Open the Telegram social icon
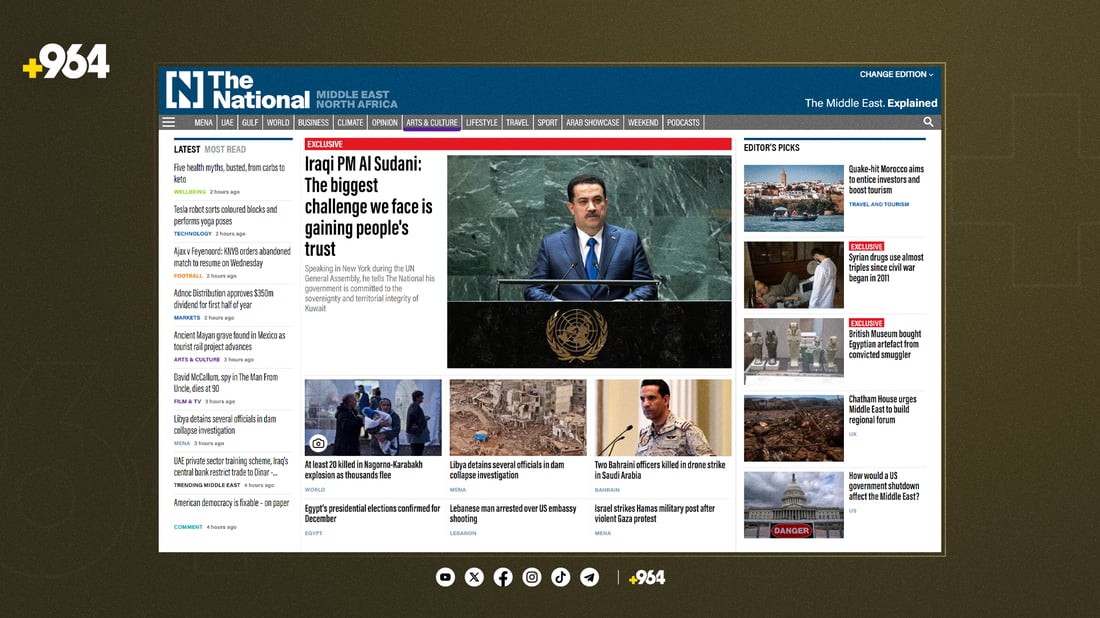The height and width of the screenshot is (618, 1100). tap(590, 577)
